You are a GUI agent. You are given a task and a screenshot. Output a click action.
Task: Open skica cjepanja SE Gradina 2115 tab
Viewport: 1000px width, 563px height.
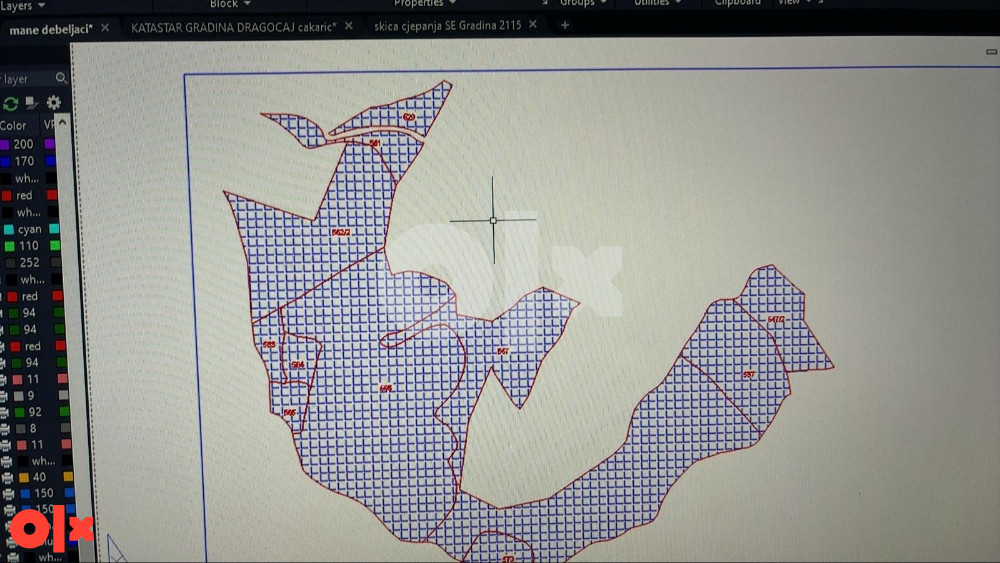pyautogui.click(x=448, y=26)
